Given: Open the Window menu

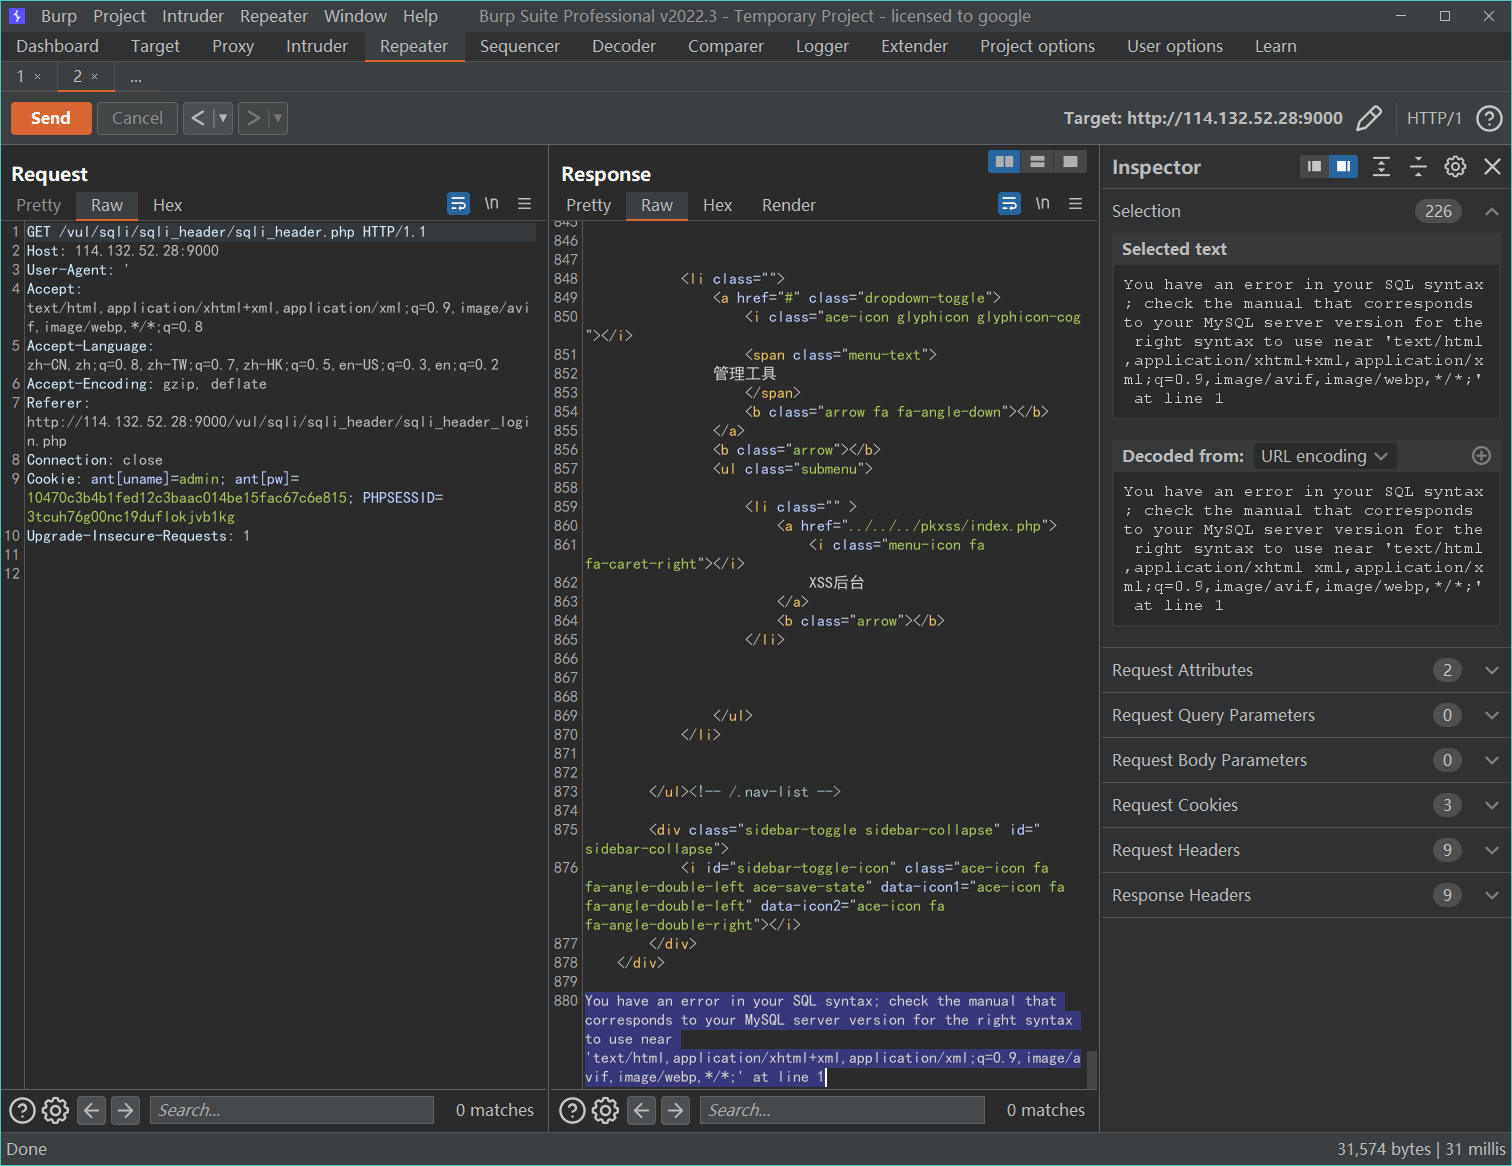Looking at the screenshot, I should (x=355, y=16).
